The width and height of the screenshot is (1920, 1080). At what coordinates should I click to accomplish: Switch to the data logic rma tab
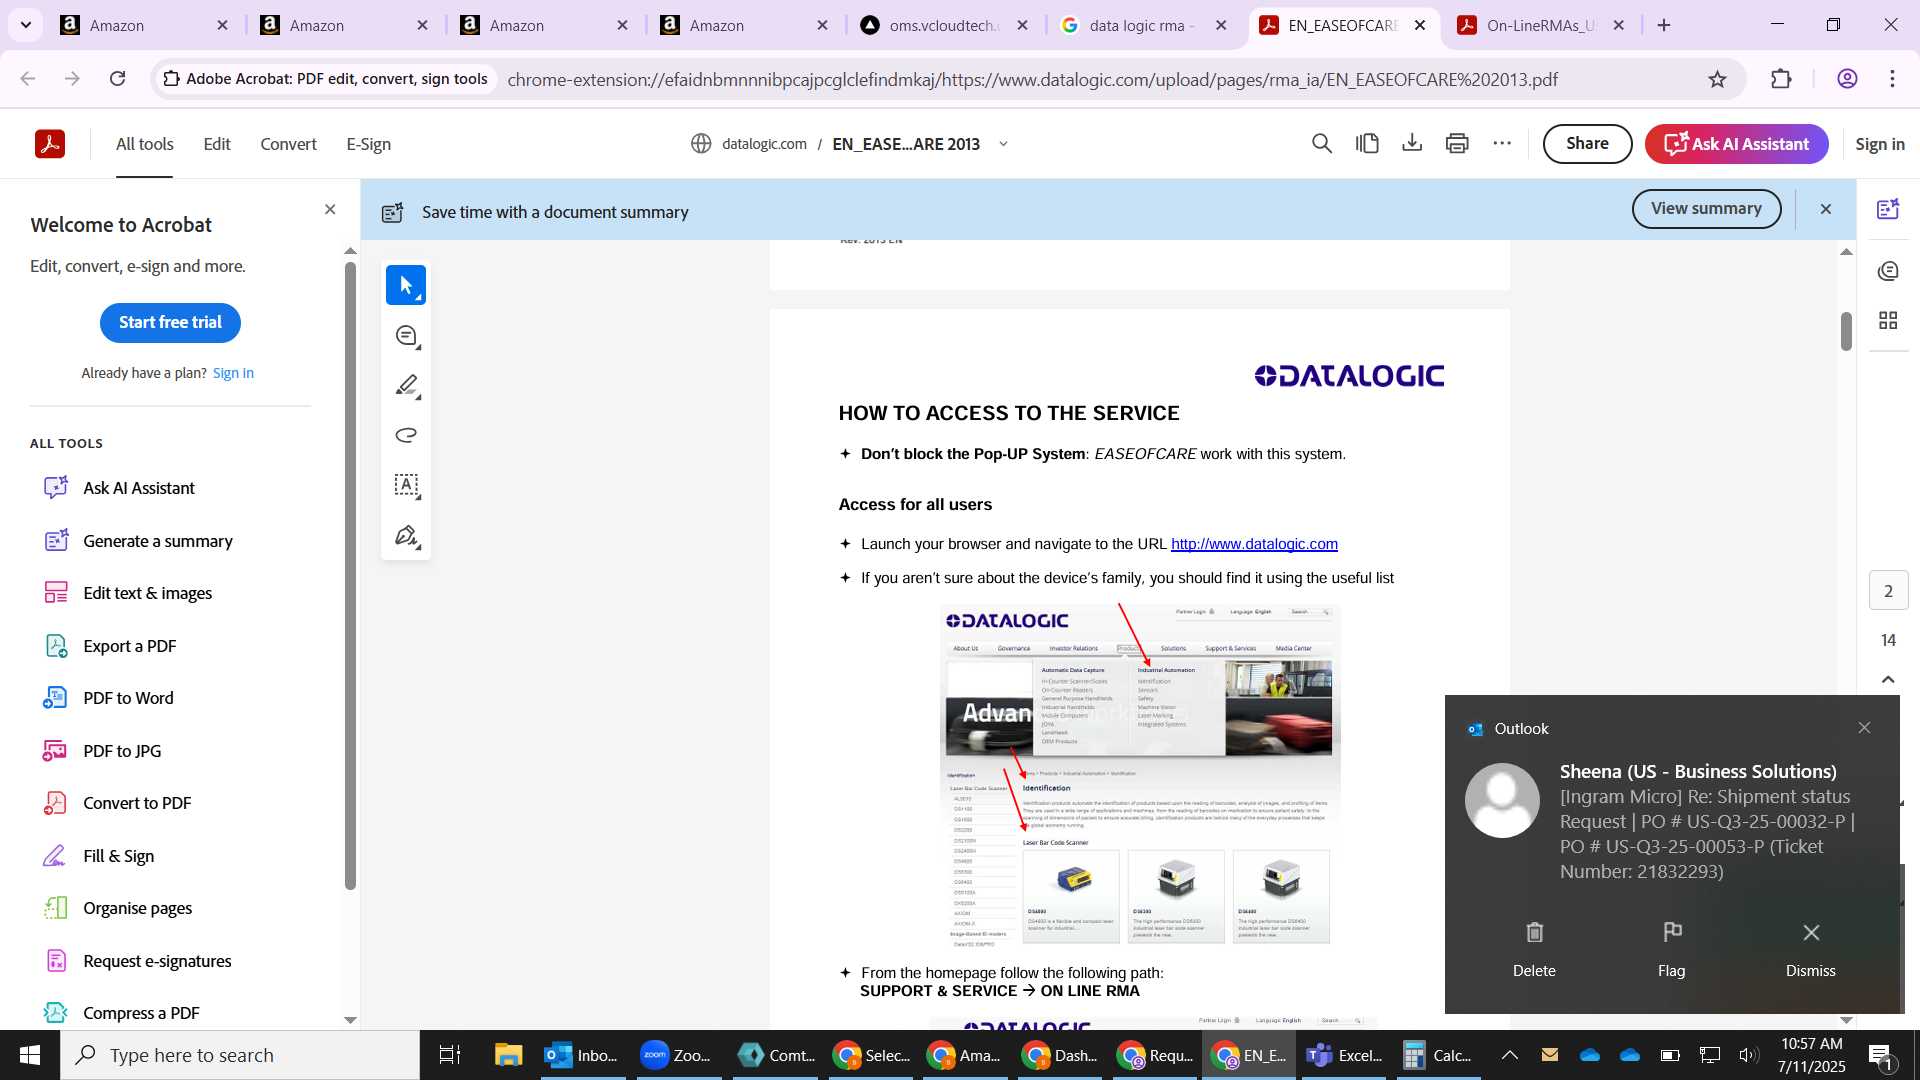(x=1142, y=25)
